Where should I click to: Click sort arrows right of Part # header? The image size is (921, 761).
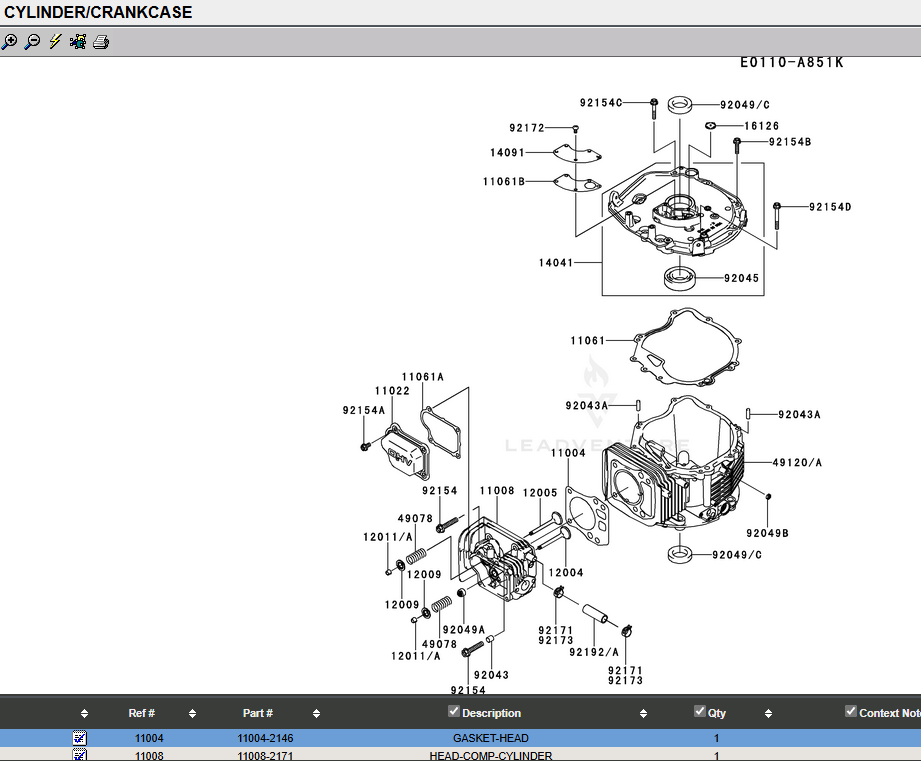coord(316,714)
